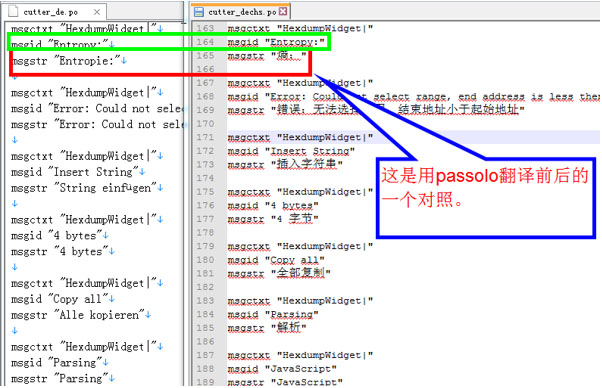Close the cutter_de.po tab

pos(97,12)
